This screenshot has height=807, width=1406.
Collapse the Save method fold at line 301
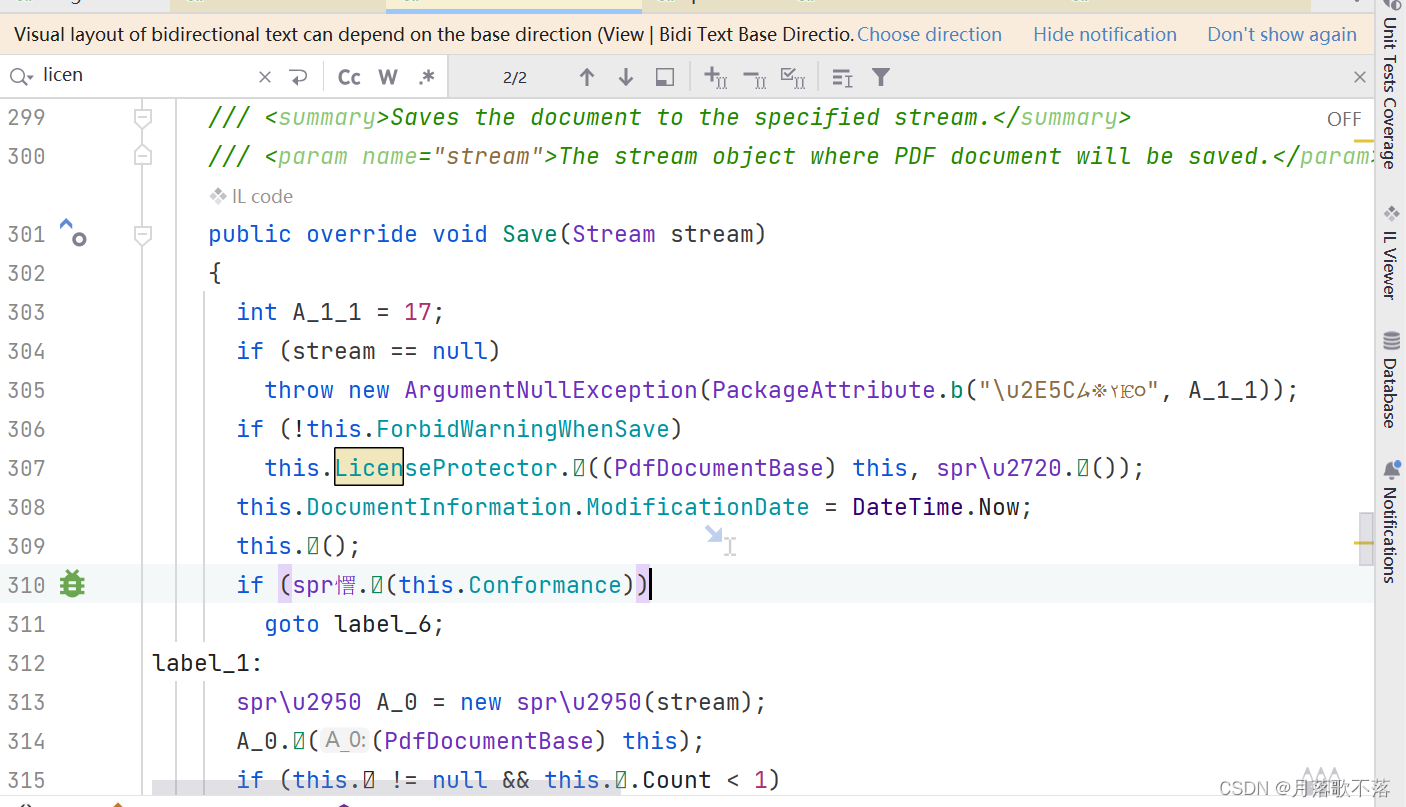(143, 235)
